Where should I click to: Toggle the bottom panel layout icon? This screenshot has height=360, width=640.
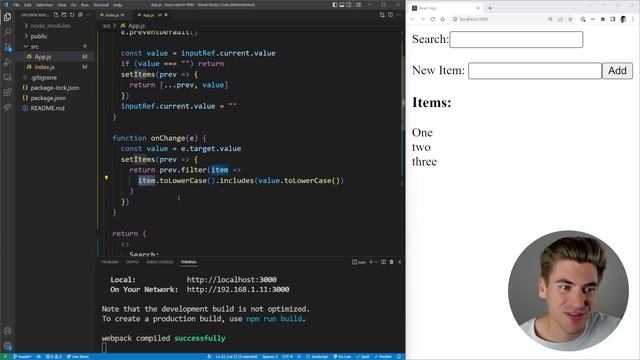pos(342,4)
